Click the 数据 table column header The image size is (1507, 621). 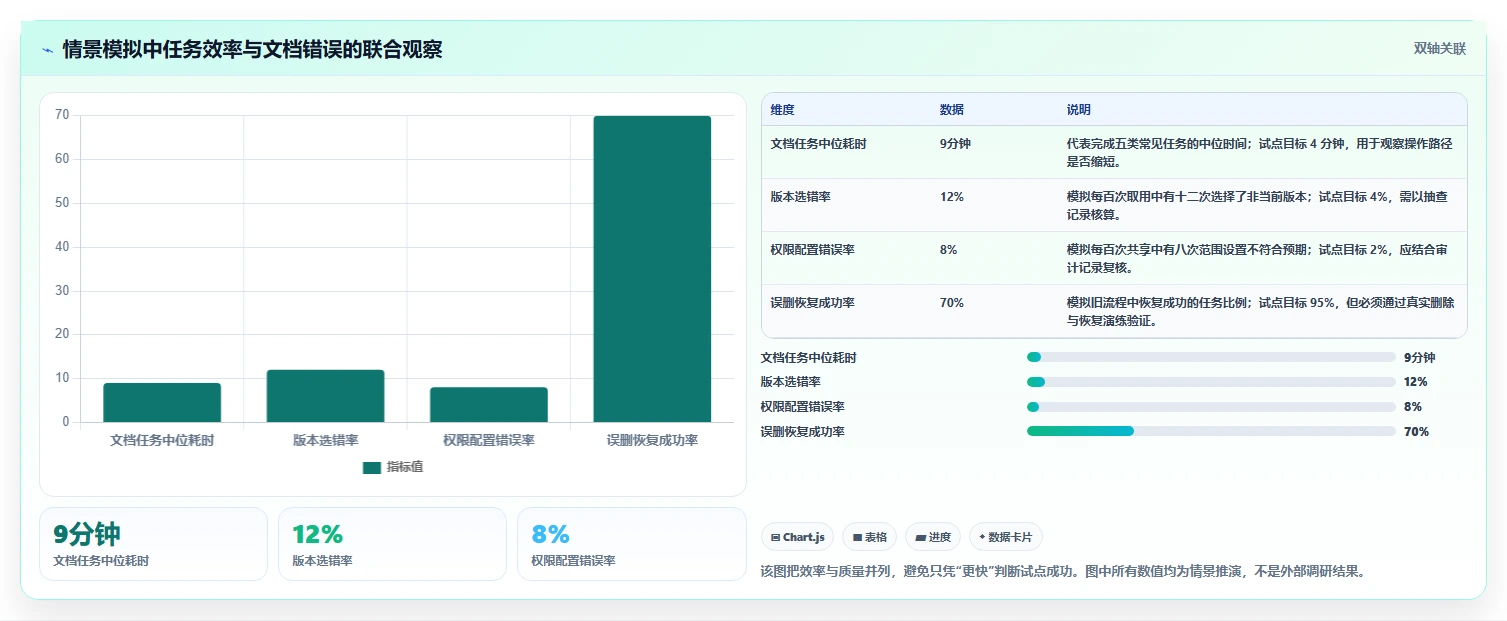coord(952,110)
